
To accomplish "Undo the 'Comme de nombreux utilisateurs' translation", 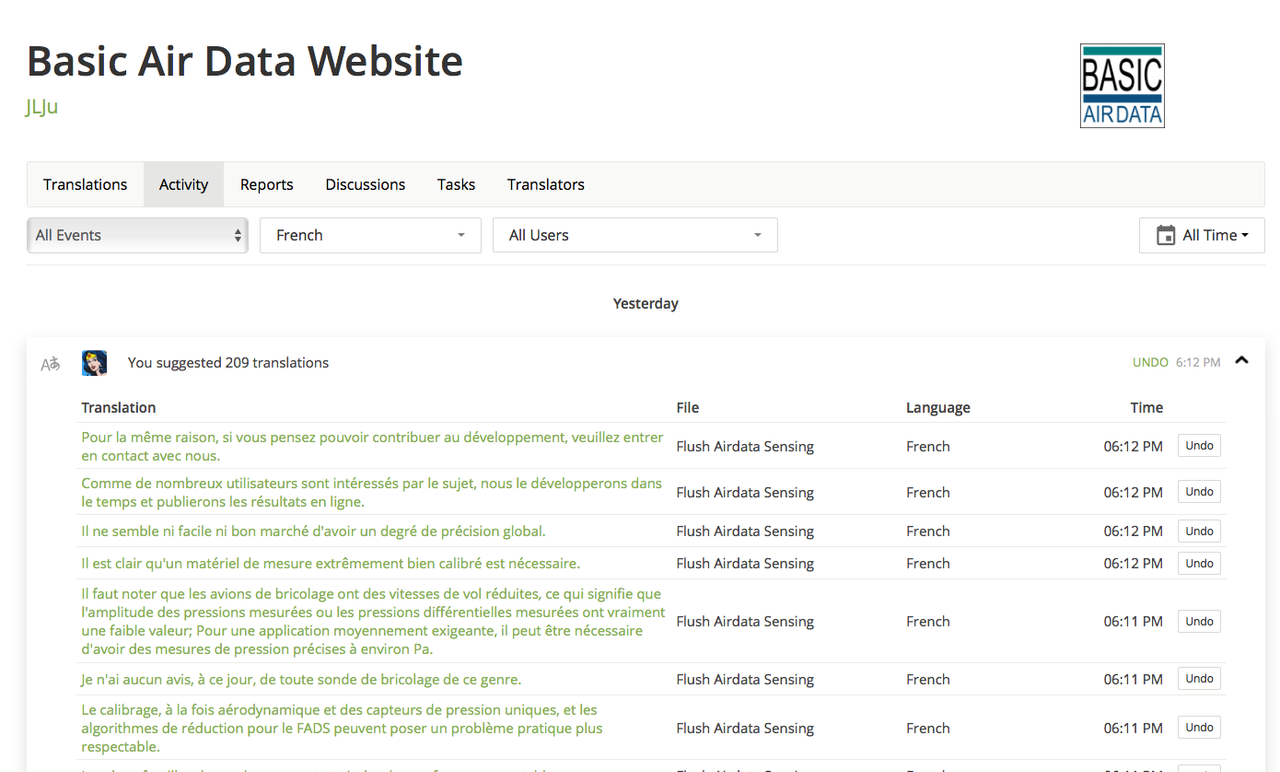I will point(1199,492).
